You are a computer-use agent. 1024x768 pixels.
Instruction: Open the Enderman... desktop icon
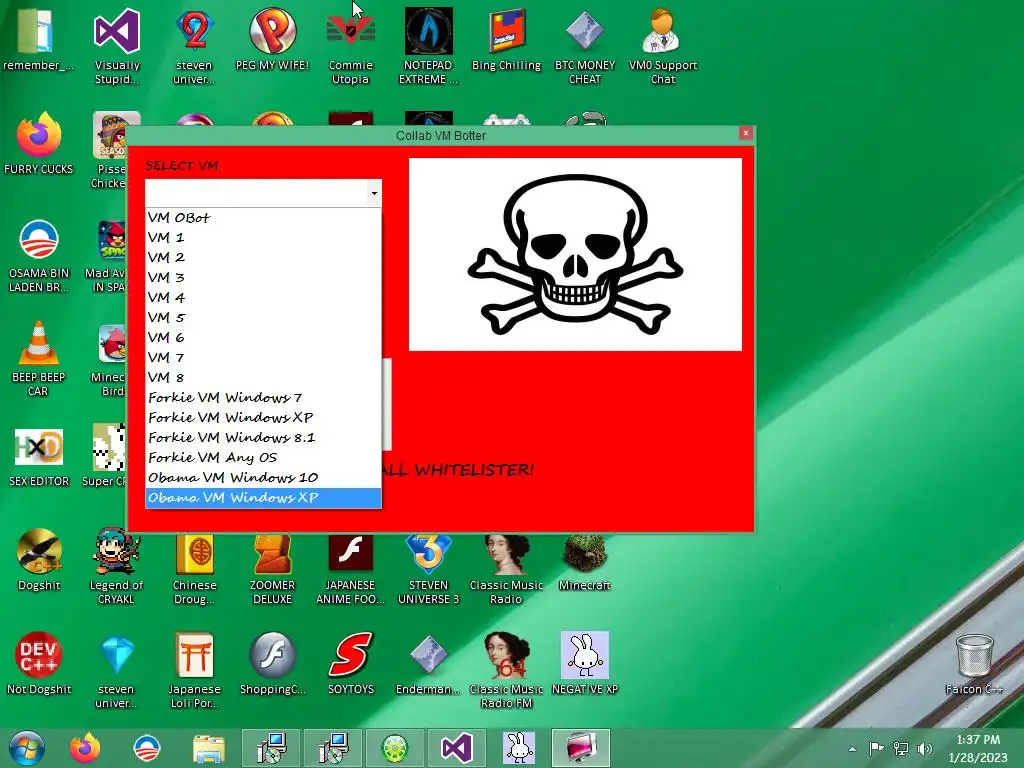point(428,663)
